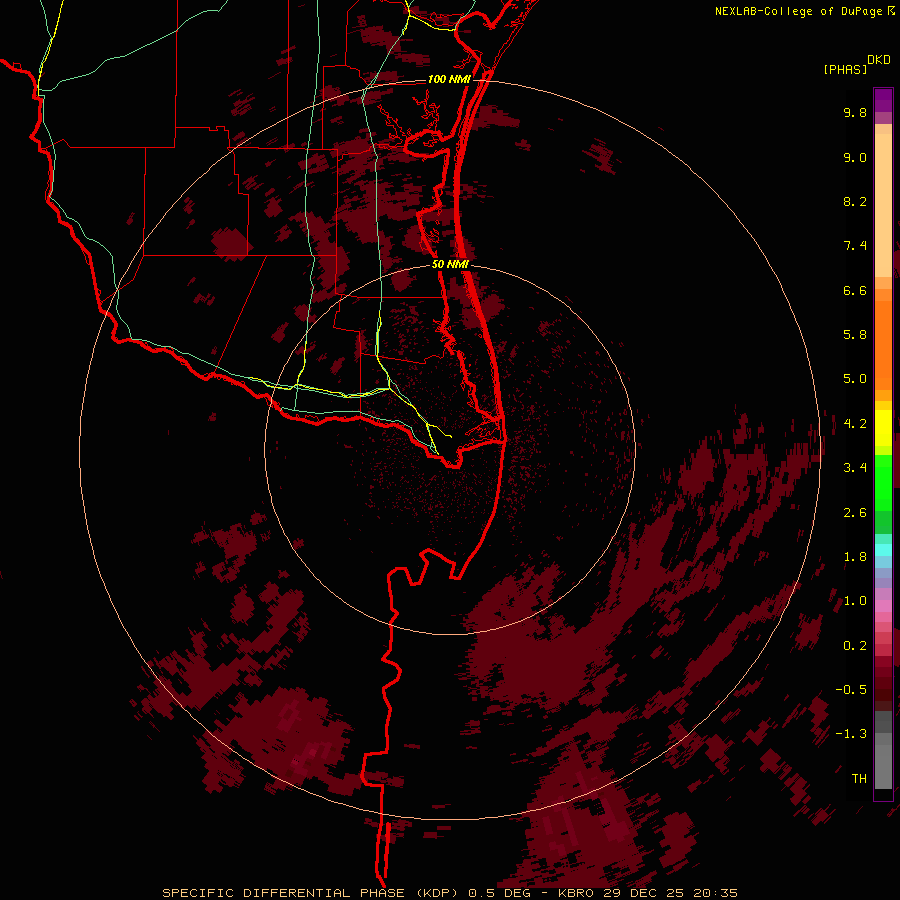Screen dimensions: 900x900
Task: Click the -1.3 scale value
Action: [x=851, y=734]
